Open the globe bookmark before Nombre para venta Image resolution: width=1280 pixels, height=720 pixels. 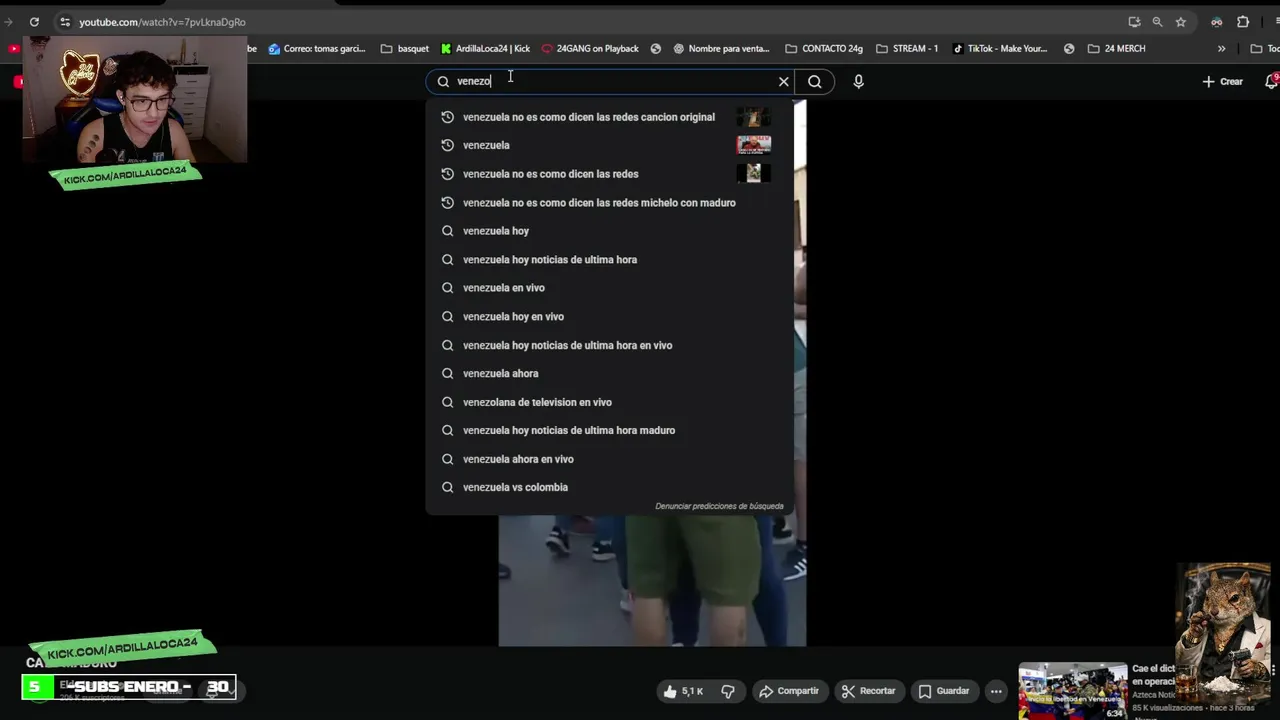tap(656, 48)
